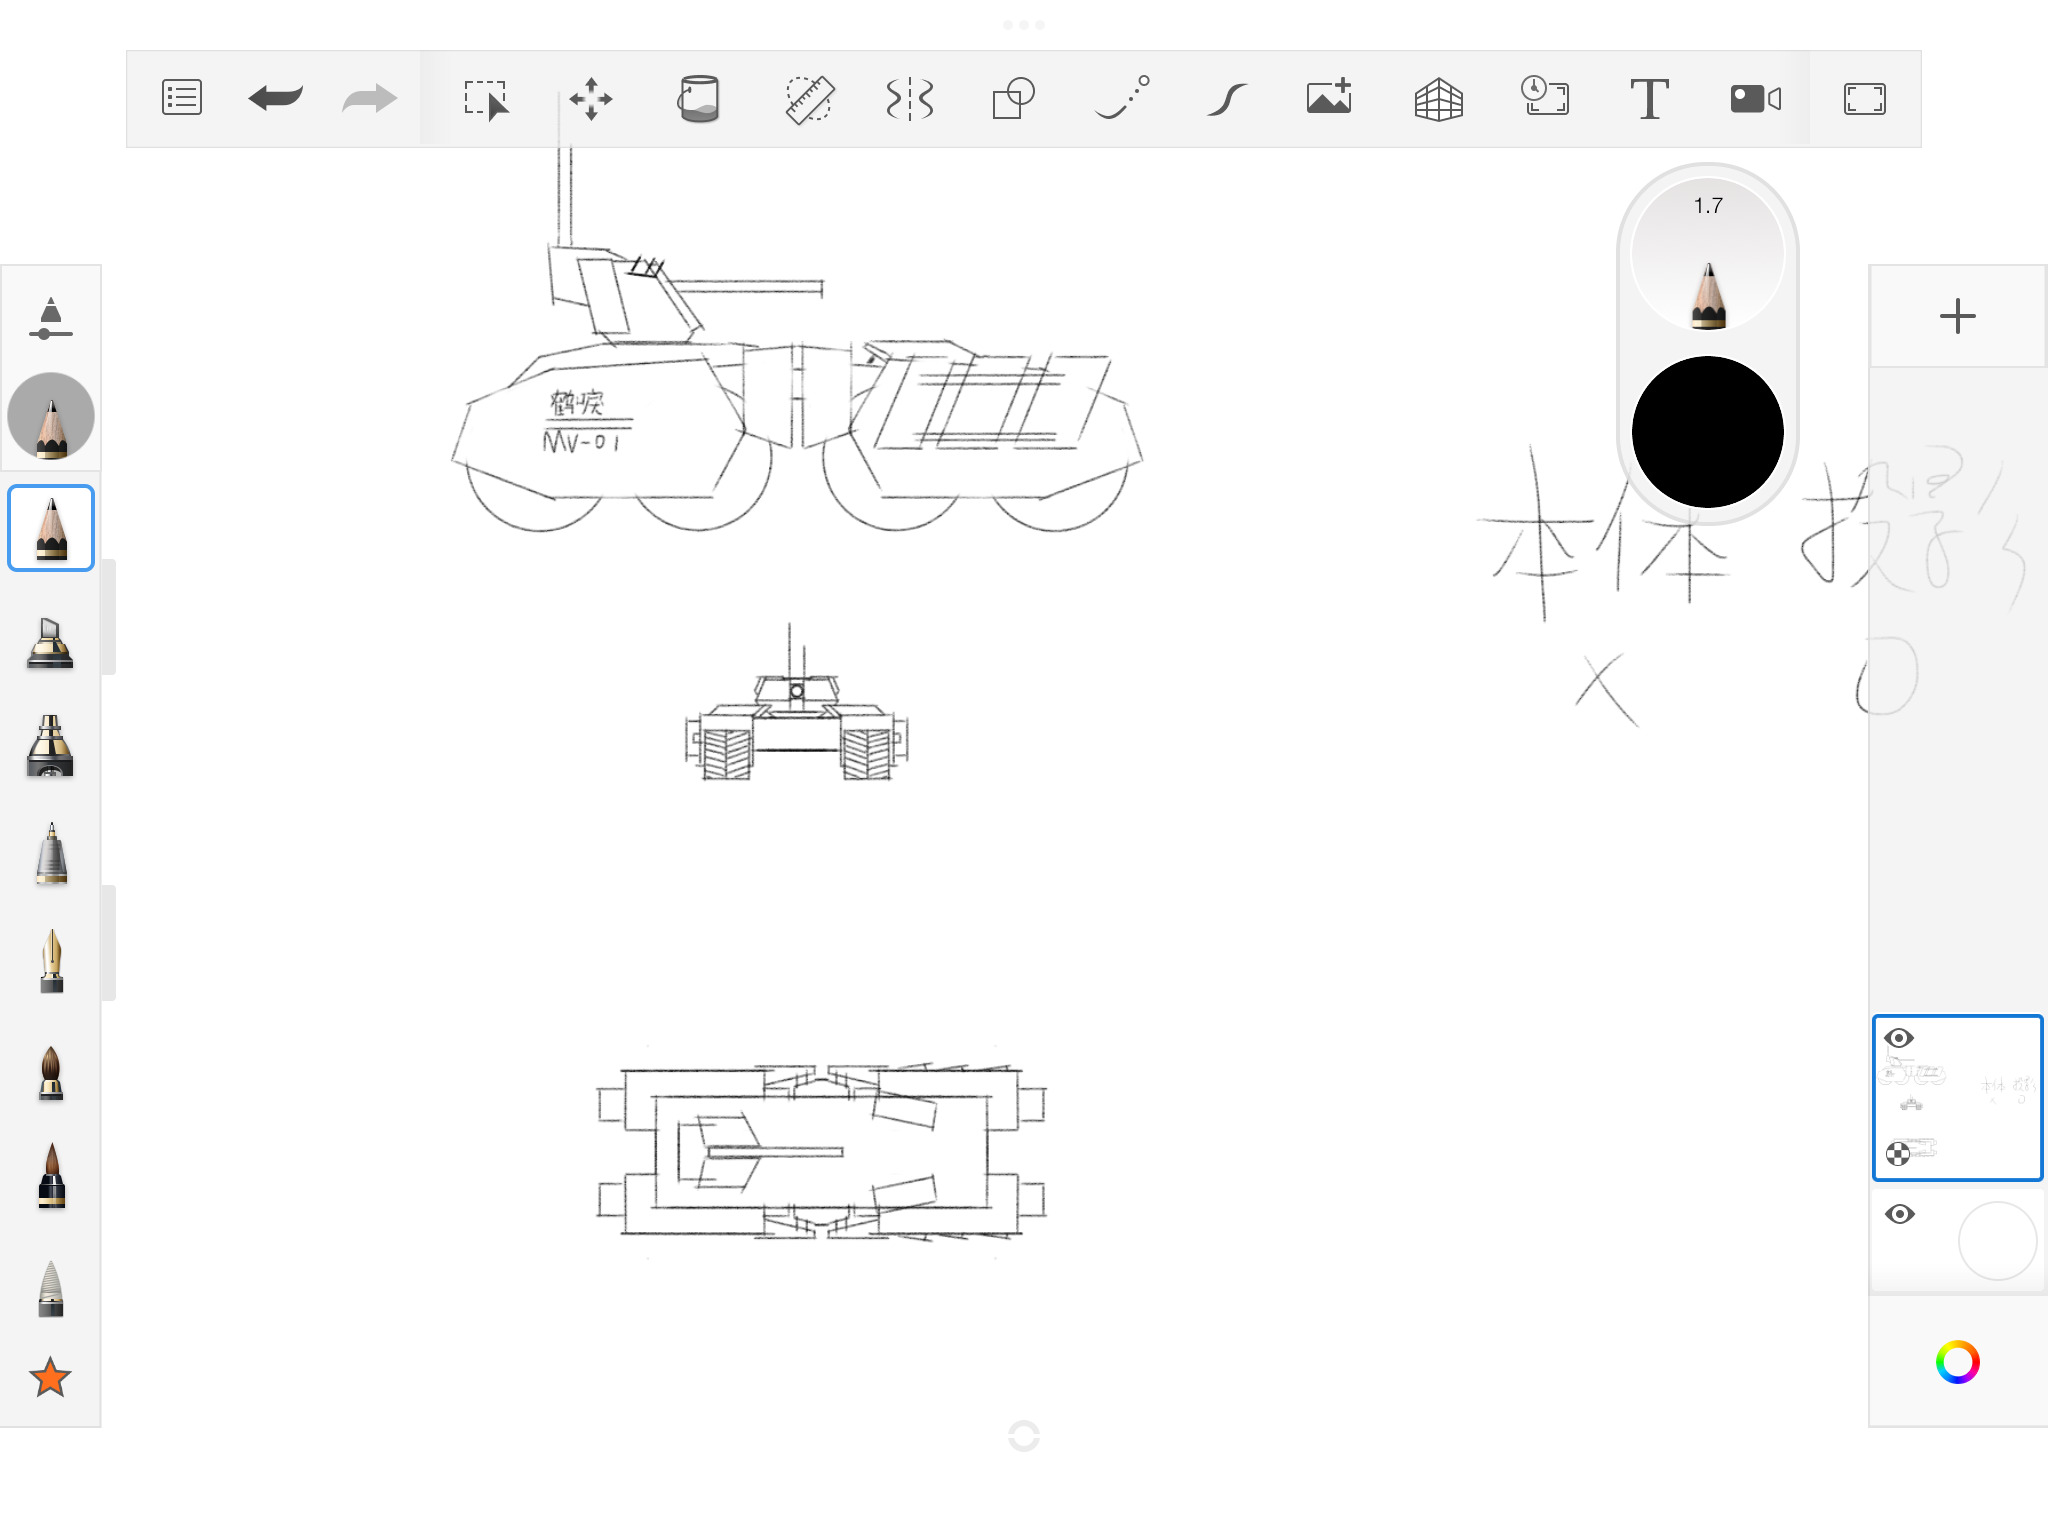Screen dimensions: 2048x1536
Task: Toggle full screen mode
Action: pyautogui.click(x=1865, y=99)
